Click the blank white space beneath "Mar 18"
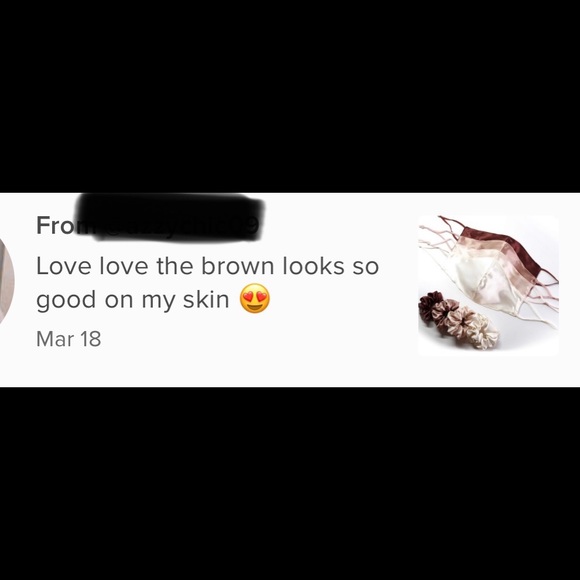 [x=148, y=368]
